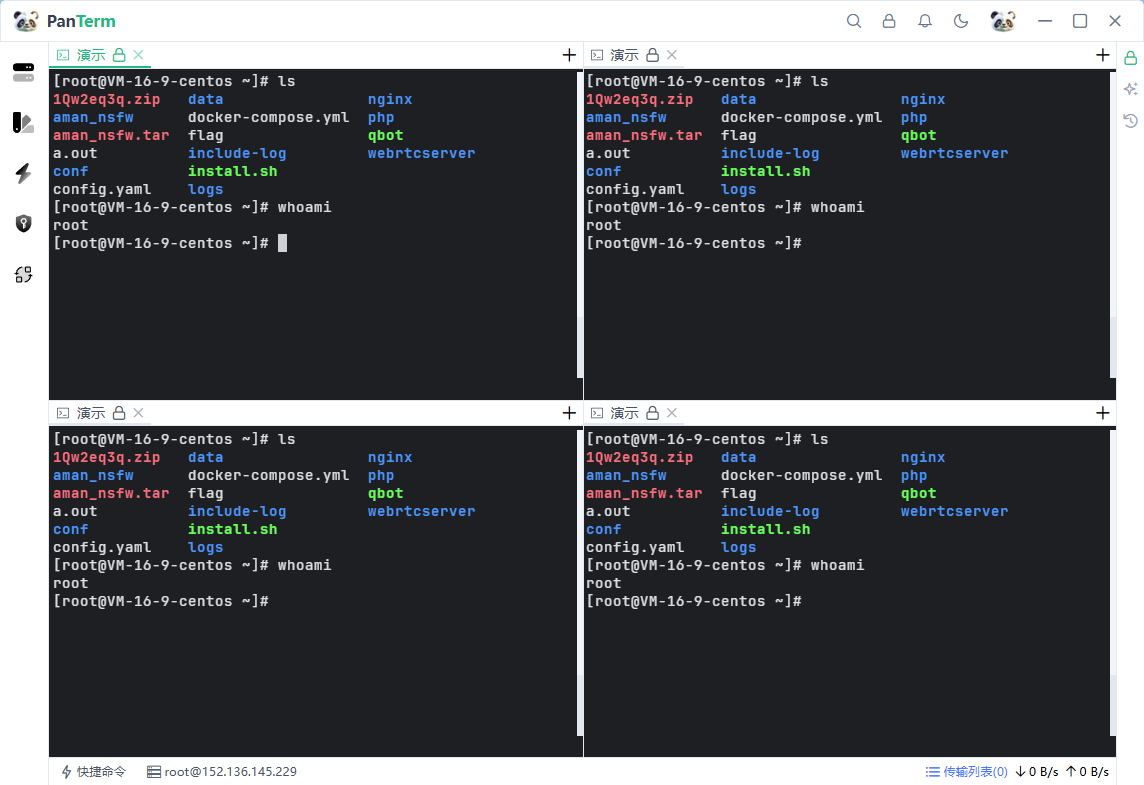Expand the 传输列表(0) transfer list
1144x785 pixels.
click(966, 772)
